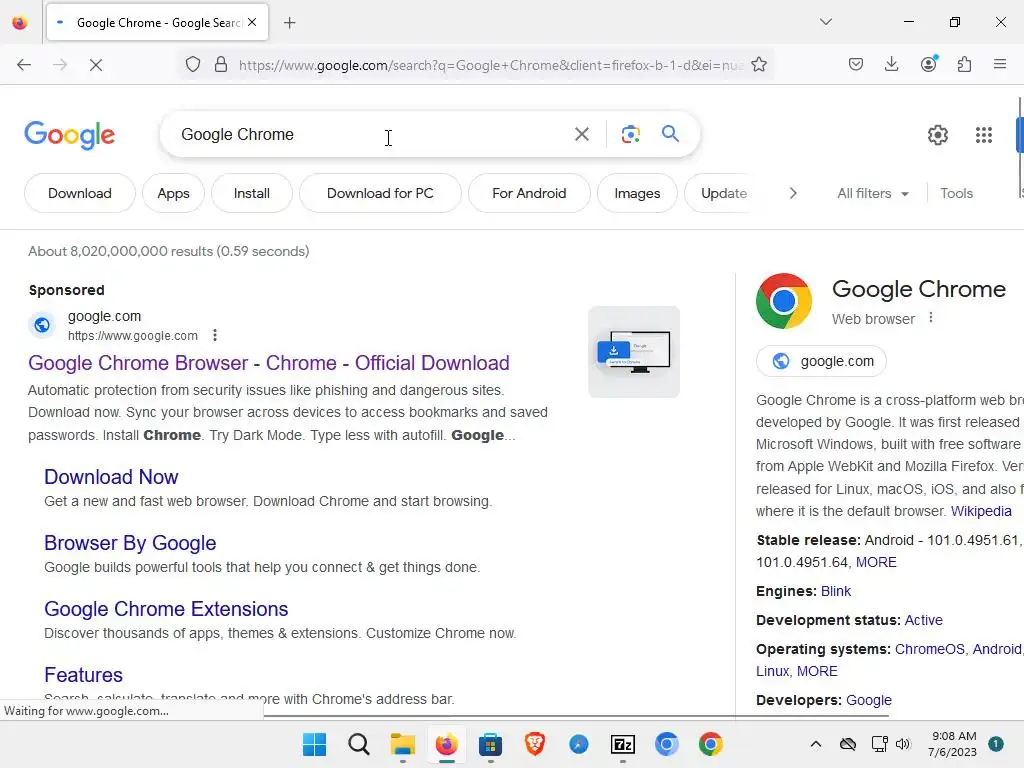Select the Update filter chip
Viewport: 1024px width, 768px height.
click(x=724, y=193)
